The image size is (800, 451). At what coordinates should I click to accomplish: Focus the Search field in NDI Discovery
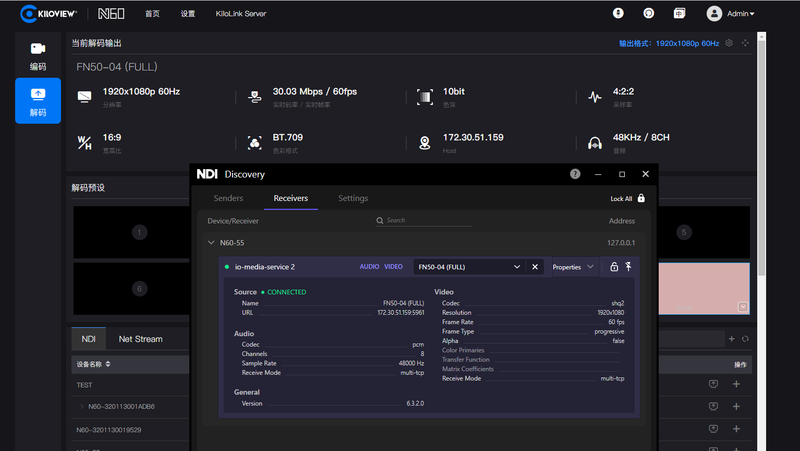click(x=424, y=220)
